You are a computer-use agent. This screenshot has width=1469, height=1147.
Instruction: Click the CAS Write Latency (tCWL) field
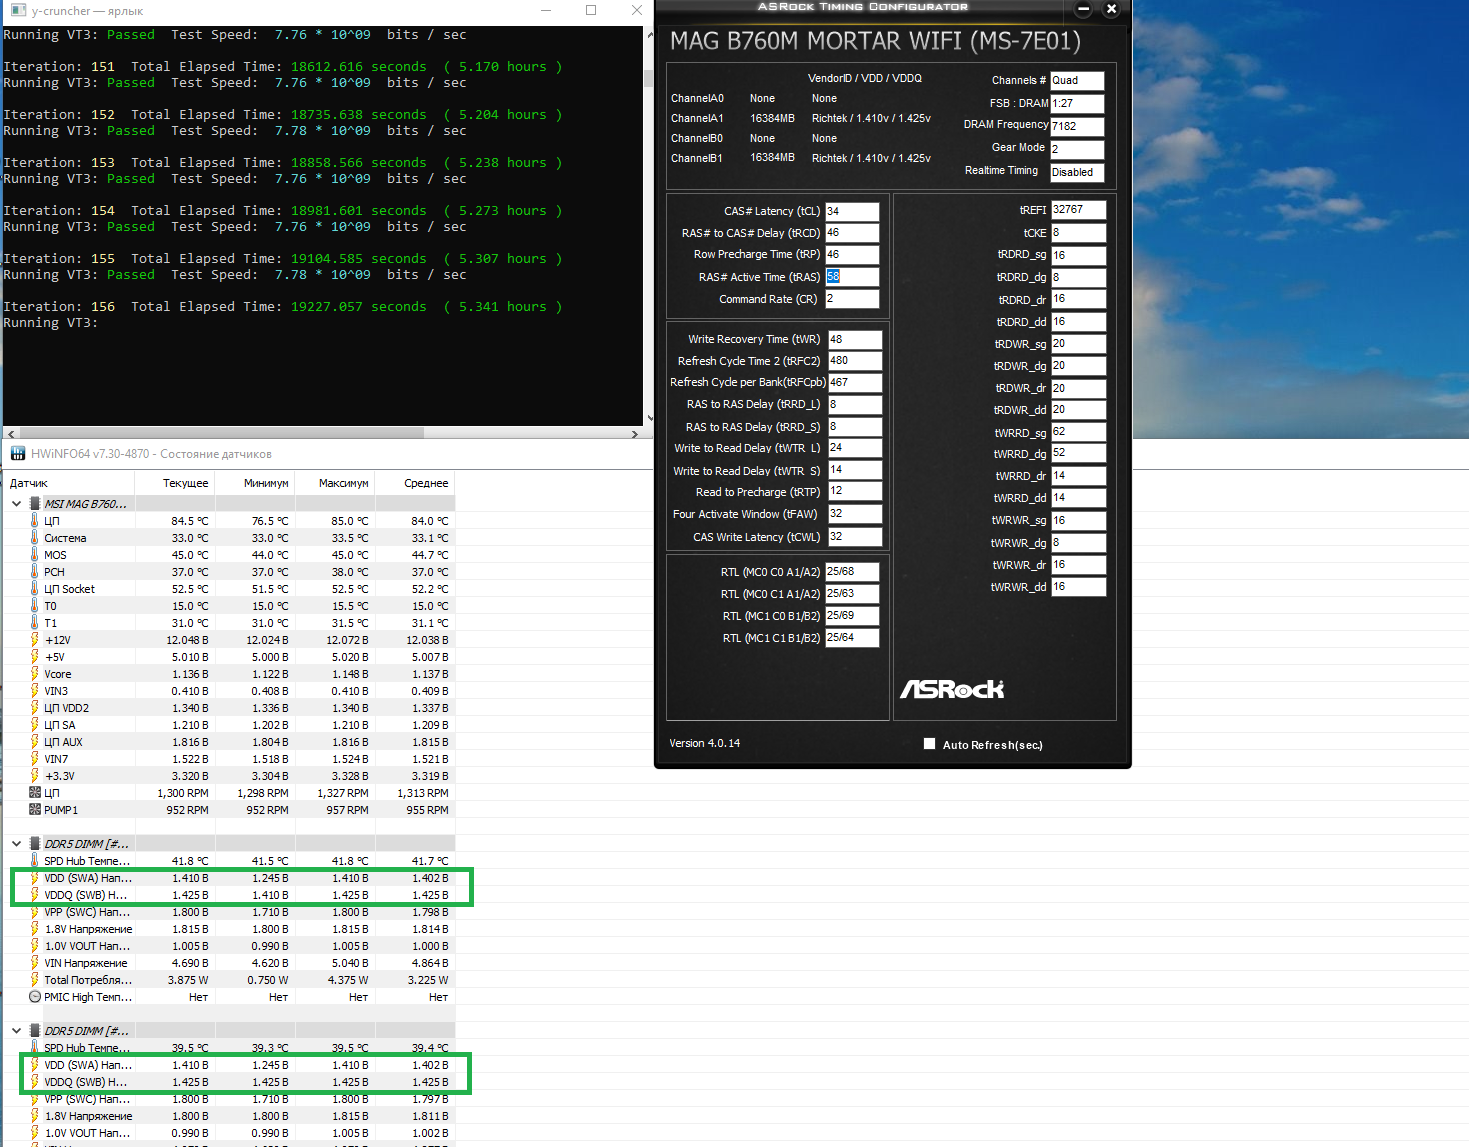coord(855,536)
